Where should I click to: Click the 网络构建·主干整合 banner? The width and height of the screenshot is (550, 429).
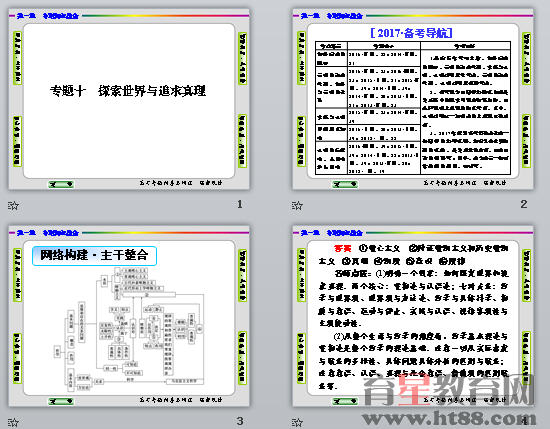(94, 255)
